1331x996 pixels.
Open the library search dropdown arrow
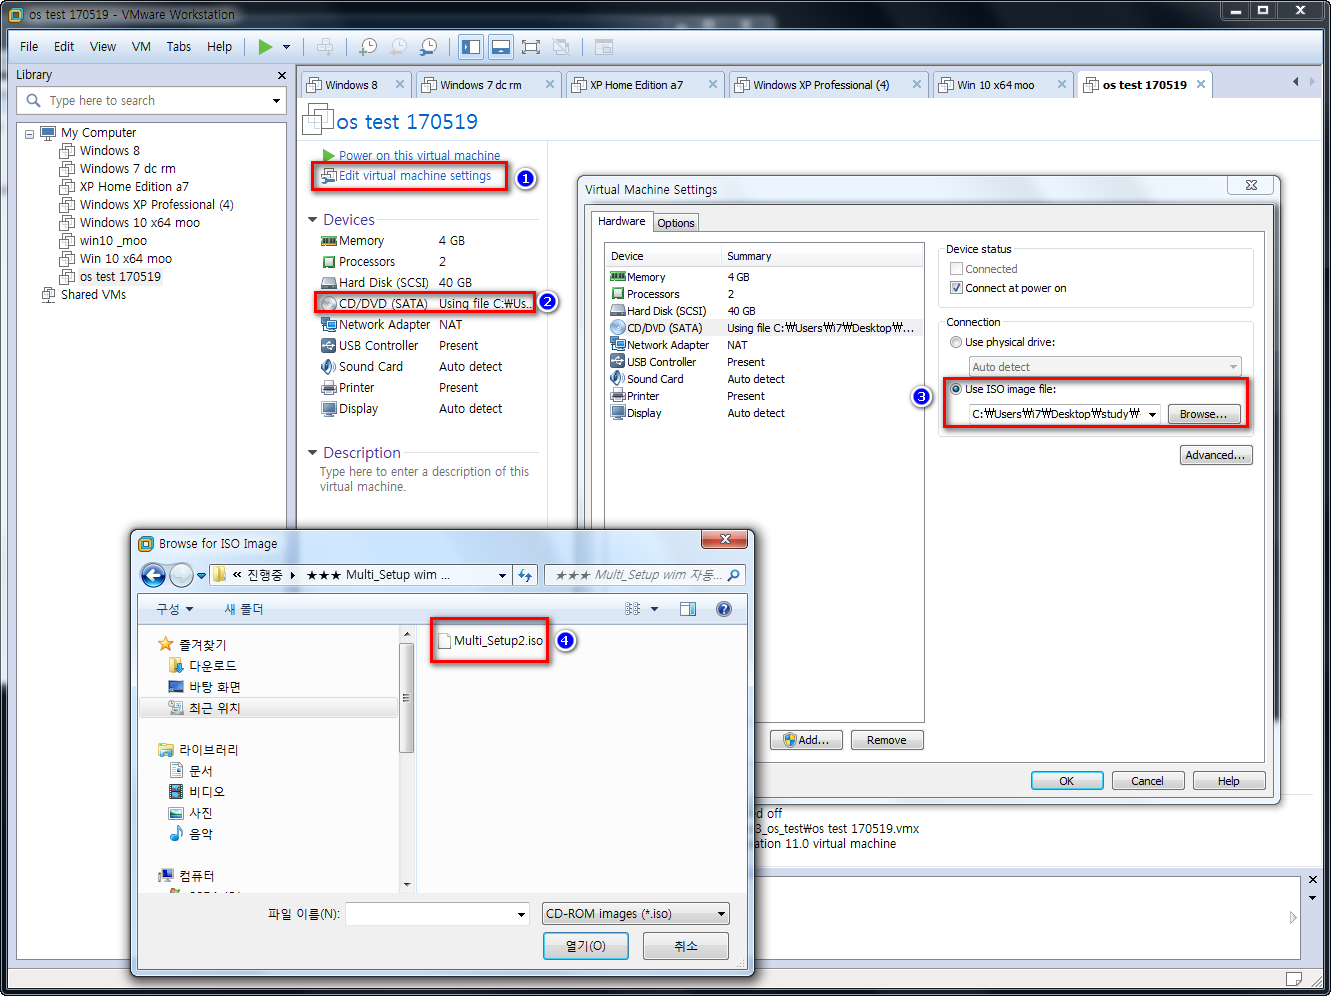click(276, 101)
